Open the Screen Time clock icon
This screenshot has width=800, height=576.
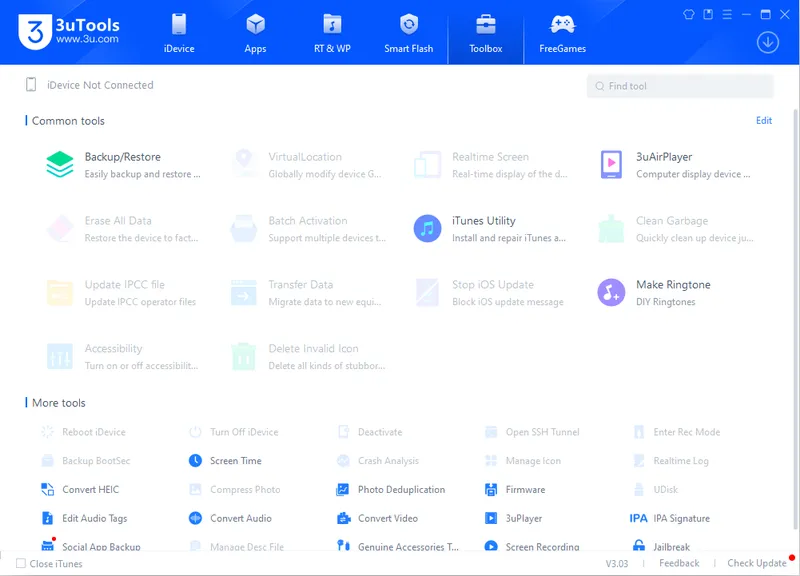pyautogui.click(x=195, y=461)
